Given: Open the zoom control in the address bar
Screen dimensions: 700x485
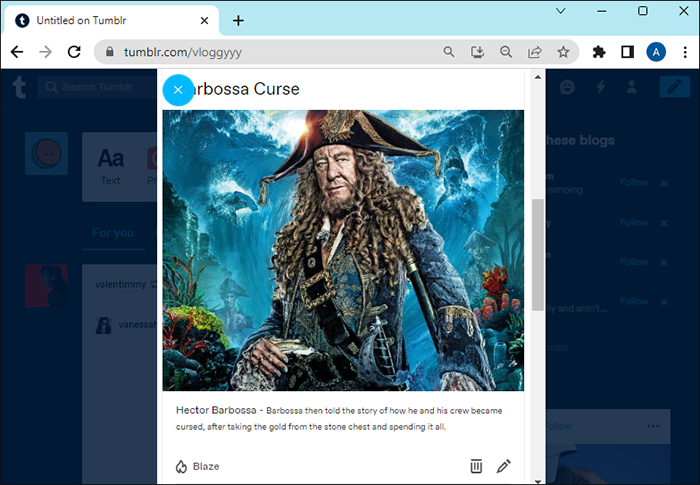Looking at the screenshot, I should (506, 52).
